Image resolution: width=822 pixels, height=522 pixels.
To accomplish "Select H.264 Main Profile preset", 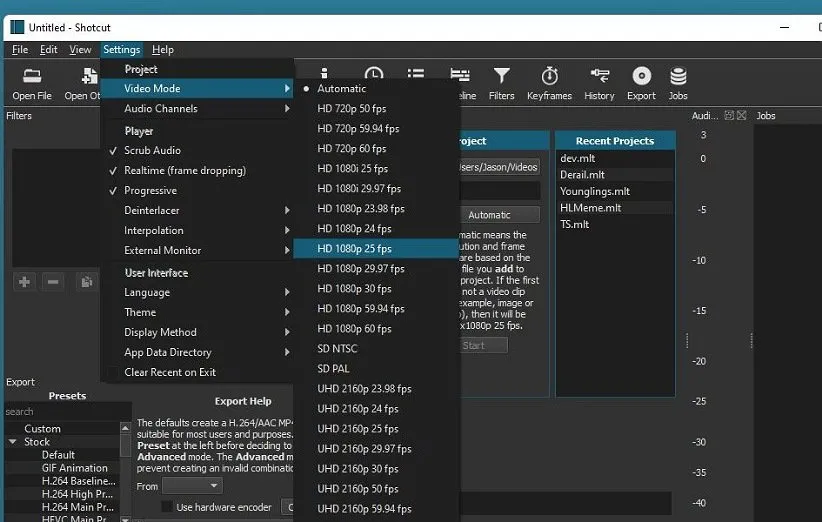I will (78, 507).
